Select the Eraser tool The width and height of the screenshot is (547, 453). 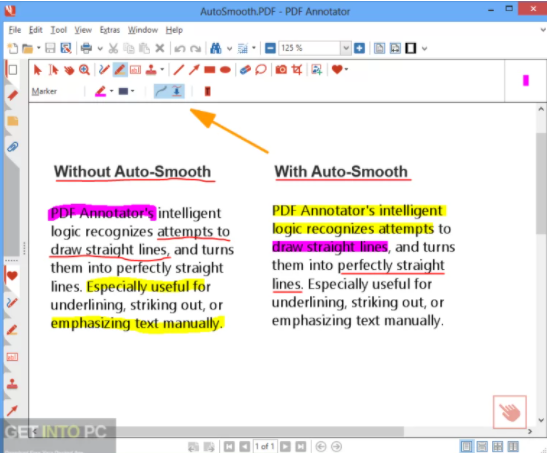(245, 70)
